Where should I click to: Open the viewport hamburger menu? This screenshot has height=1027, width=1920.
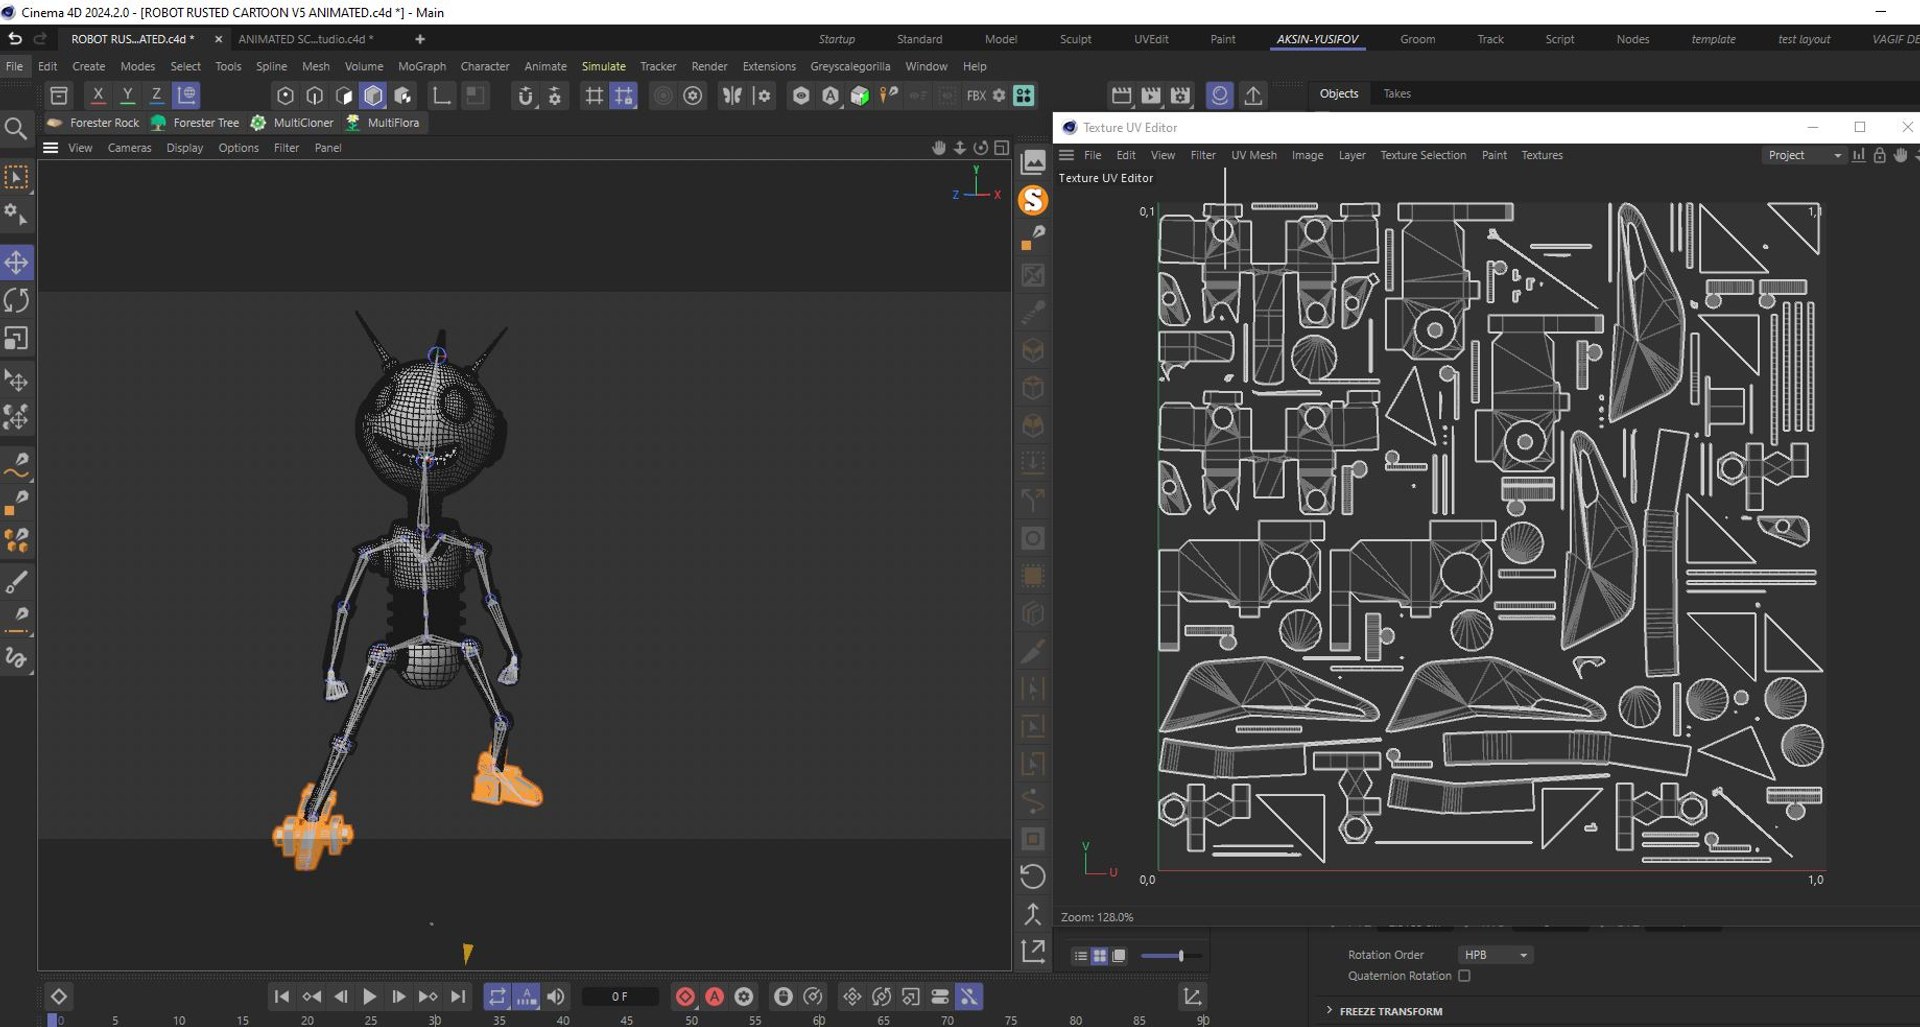point(50,148)
